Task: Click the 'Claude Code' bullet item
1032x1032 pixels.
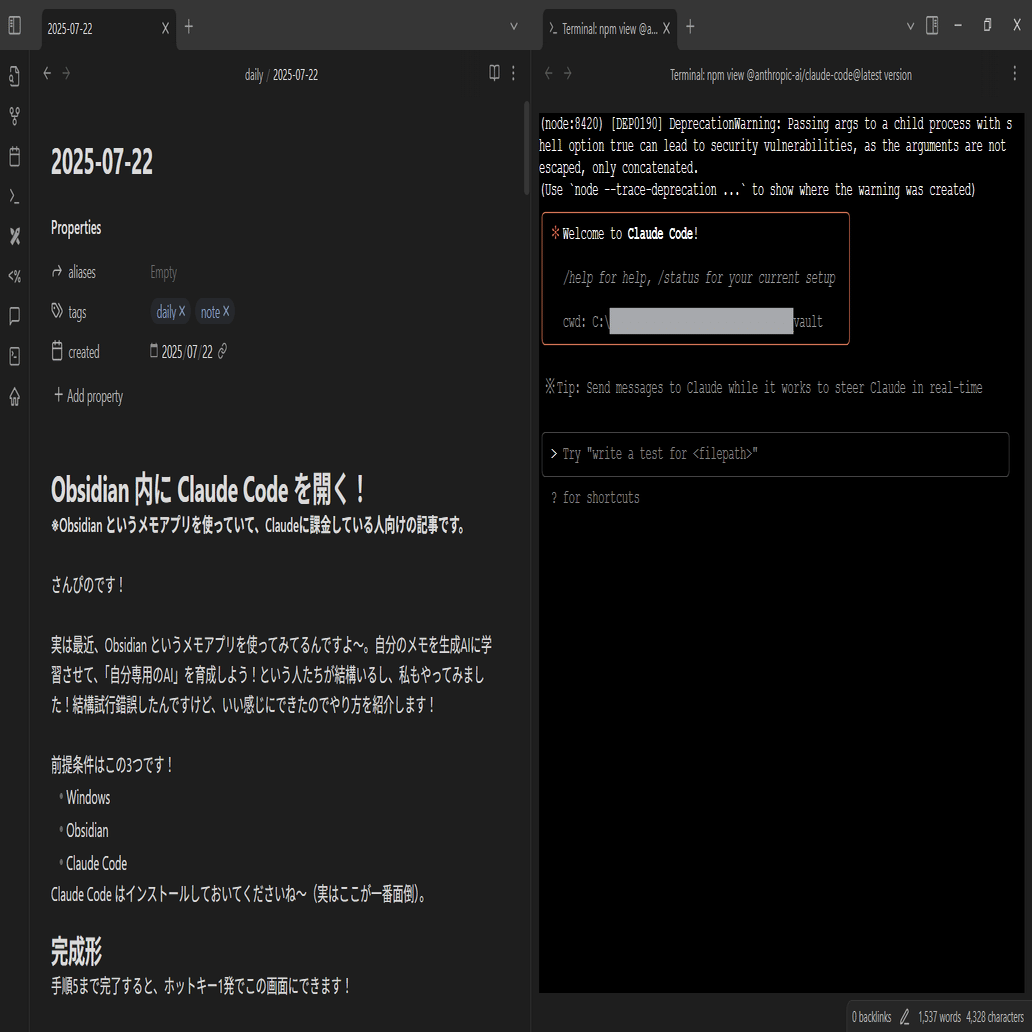Action: (96, 864)
